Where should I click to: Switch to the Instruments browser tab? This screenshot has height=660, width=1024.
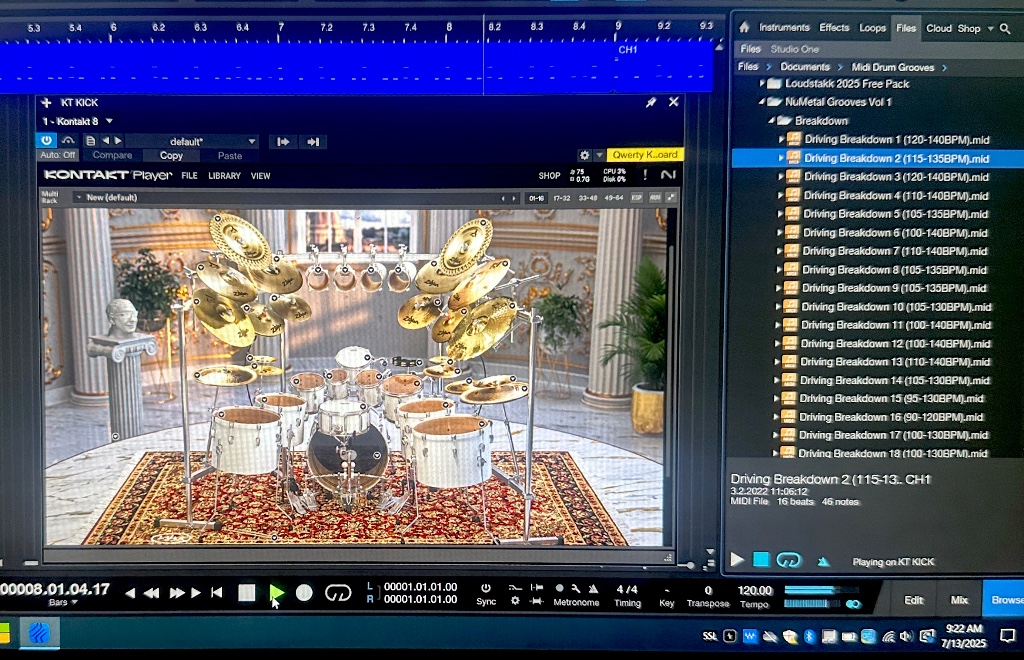[x=784, y=27]
